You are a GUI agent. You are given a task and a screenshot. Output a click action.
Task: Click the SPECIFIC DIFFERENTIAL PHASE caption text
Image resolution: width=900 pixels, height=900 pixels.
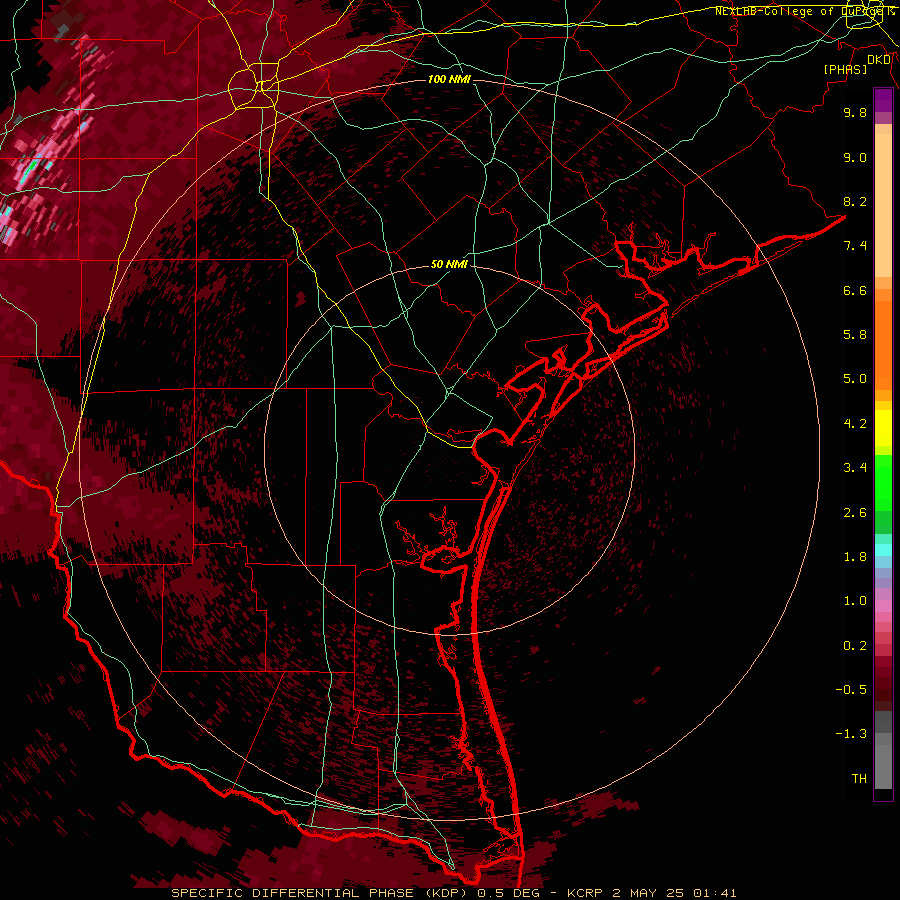tap(292, 893)
